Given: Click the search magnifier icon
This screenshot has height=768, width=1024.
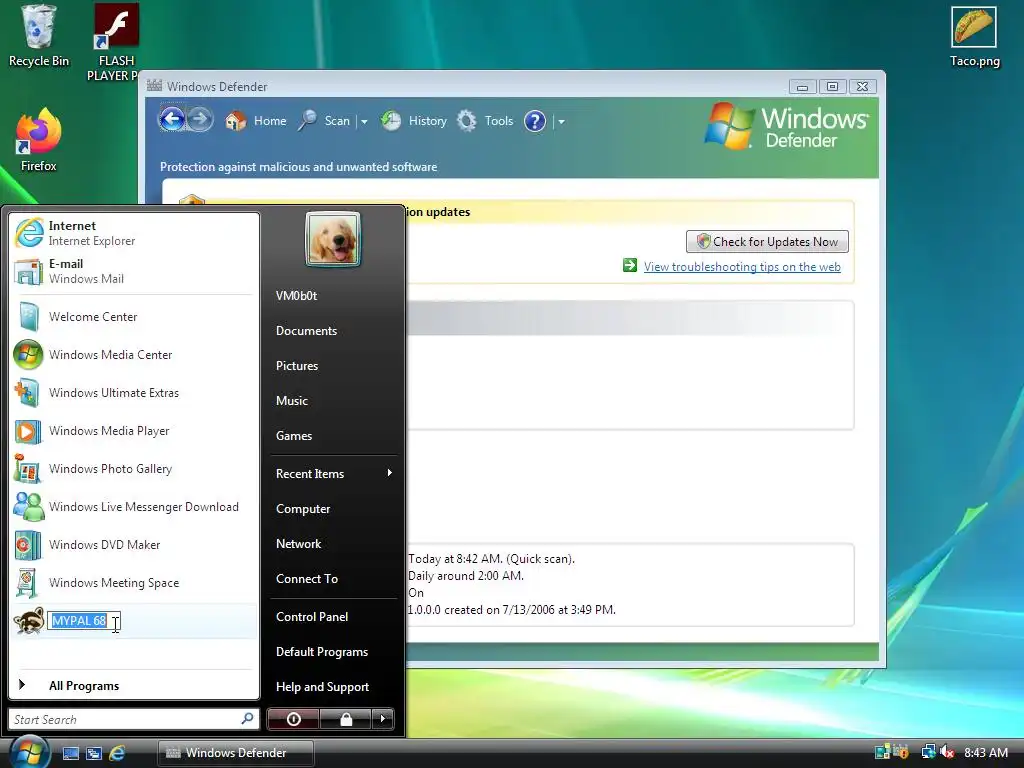Looking at the screenshot, I should pos(248,718).
